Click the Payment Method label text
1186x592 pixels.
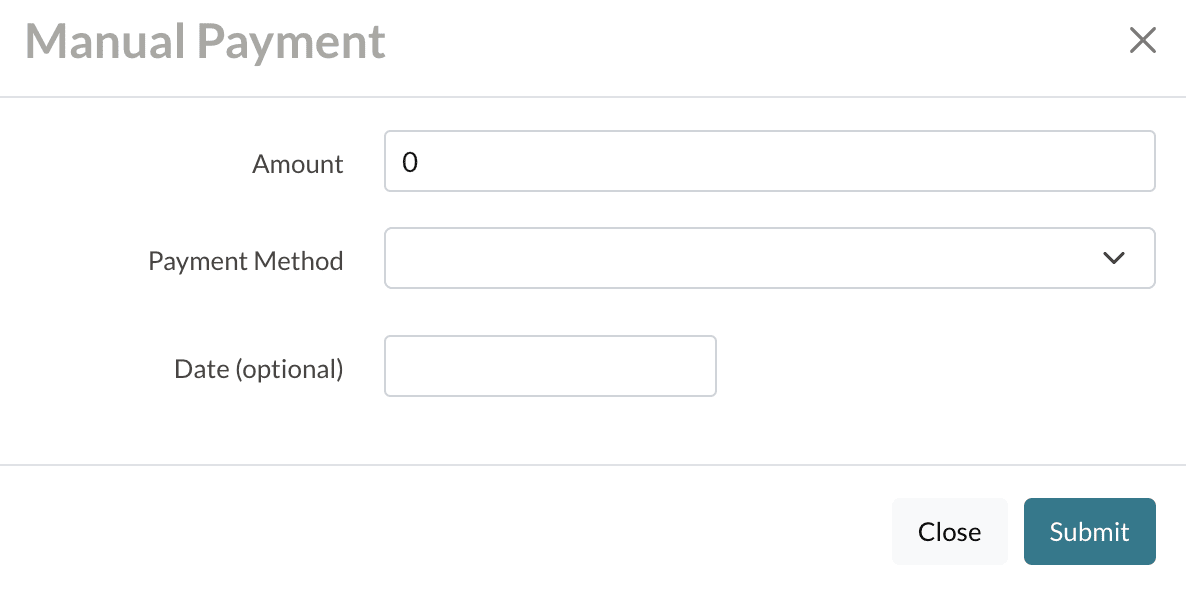(245, 261)
